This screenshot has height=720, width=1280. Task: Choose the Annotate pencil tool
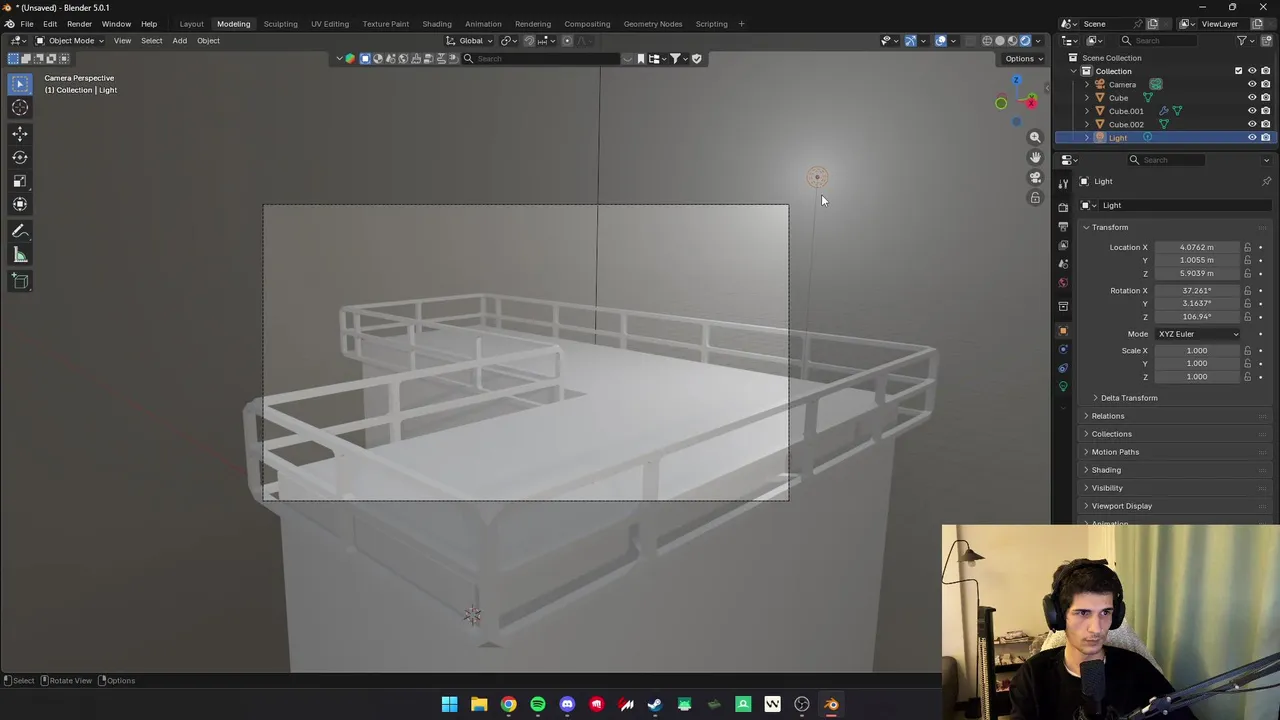point(20,231)
